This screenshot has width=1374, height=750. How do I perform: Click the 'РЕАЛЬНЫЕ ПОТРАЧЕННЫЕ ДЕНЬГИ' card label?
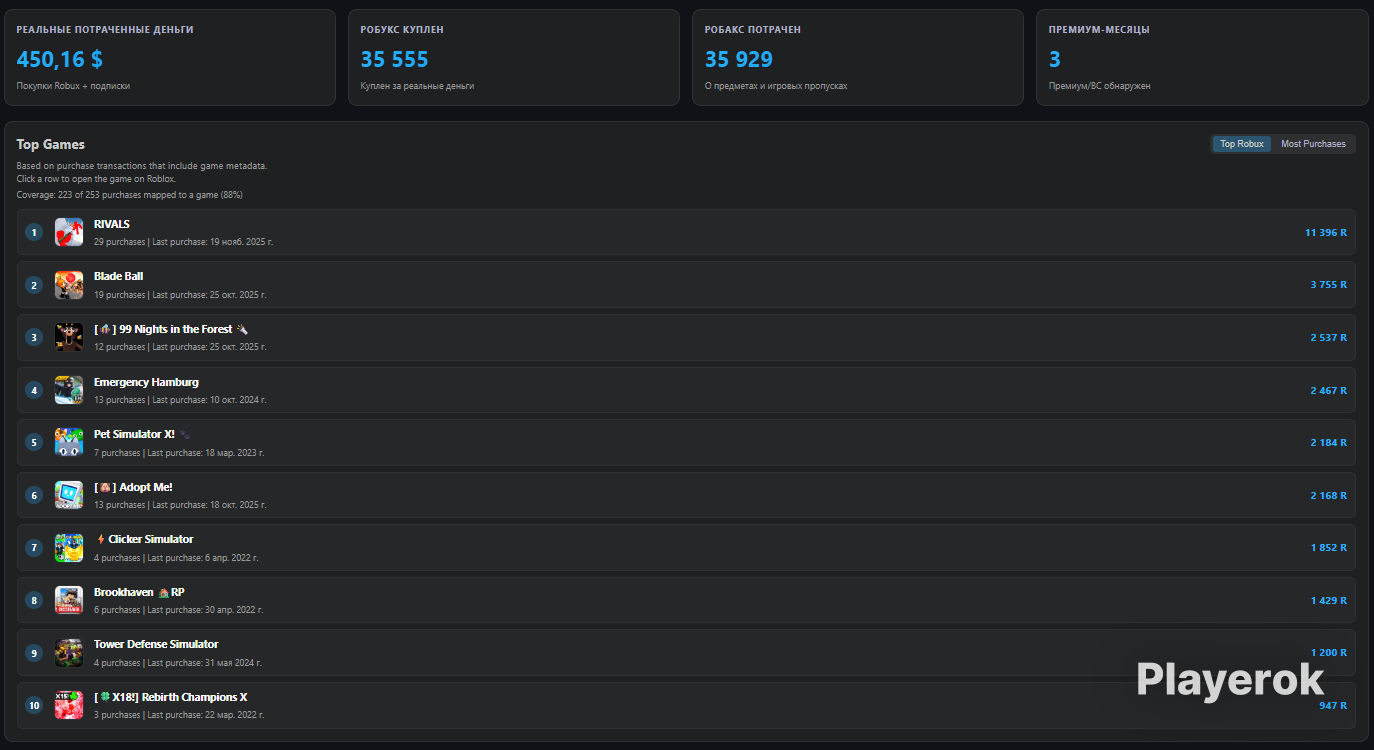point(105,30)
